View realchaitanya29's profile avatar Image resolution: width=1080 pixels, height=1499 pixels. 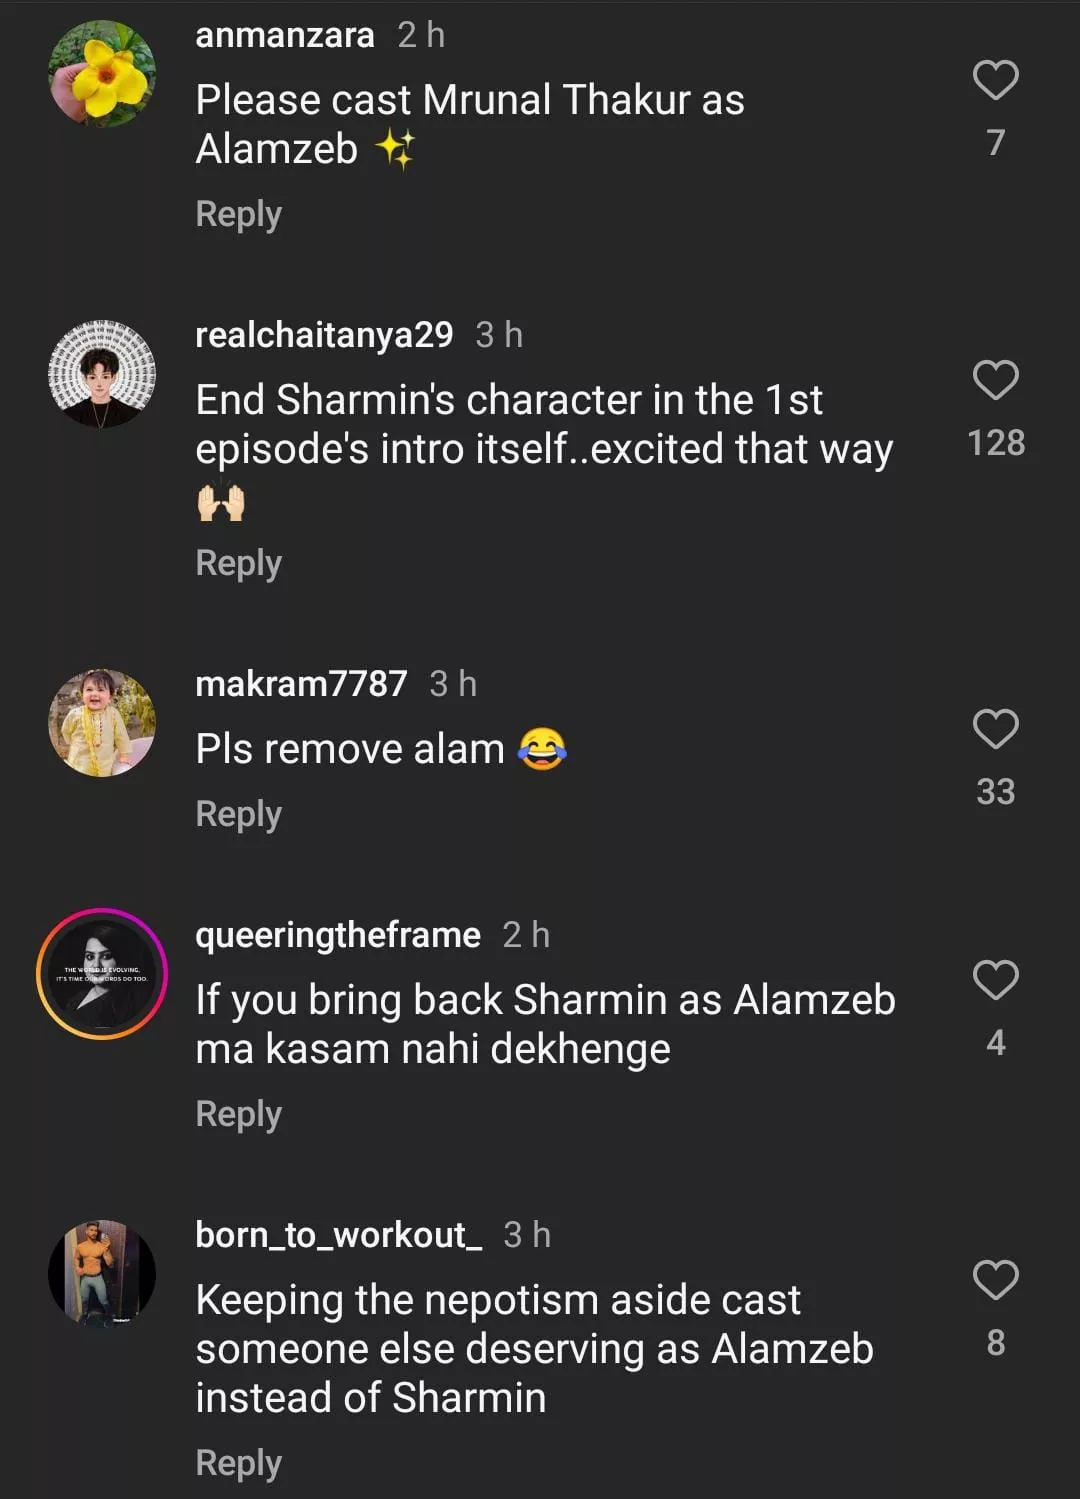pyautogui.click(x=102, y=374)
